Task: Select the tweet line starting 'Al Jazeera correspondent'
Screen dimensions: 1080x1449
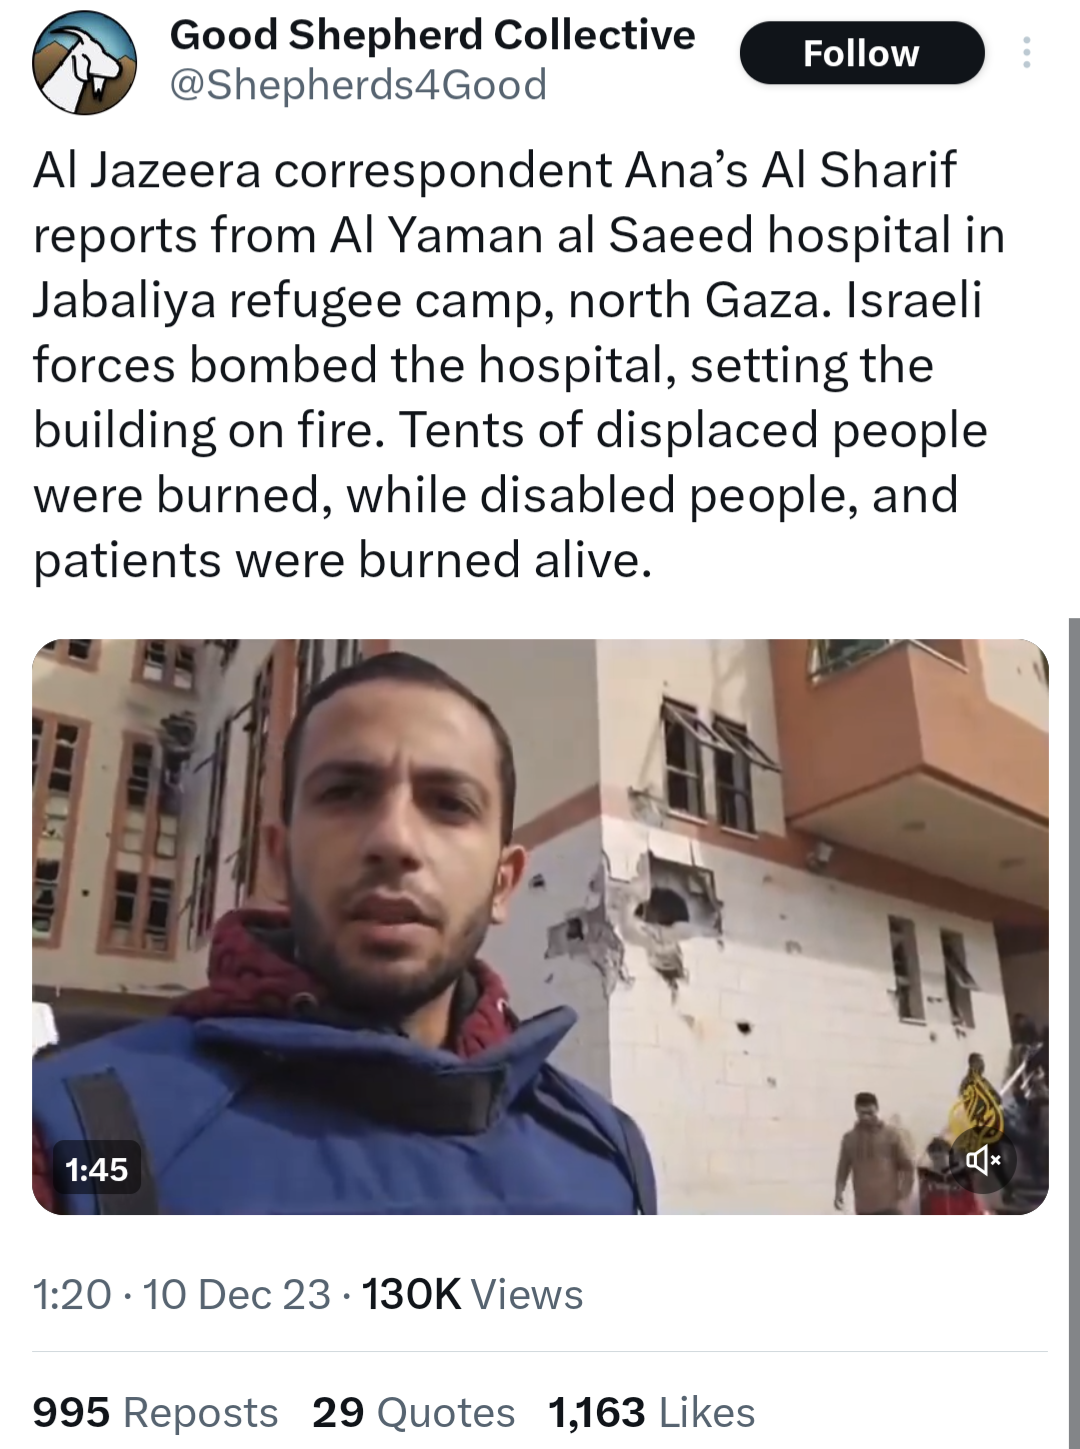Action: pos(495,170)
